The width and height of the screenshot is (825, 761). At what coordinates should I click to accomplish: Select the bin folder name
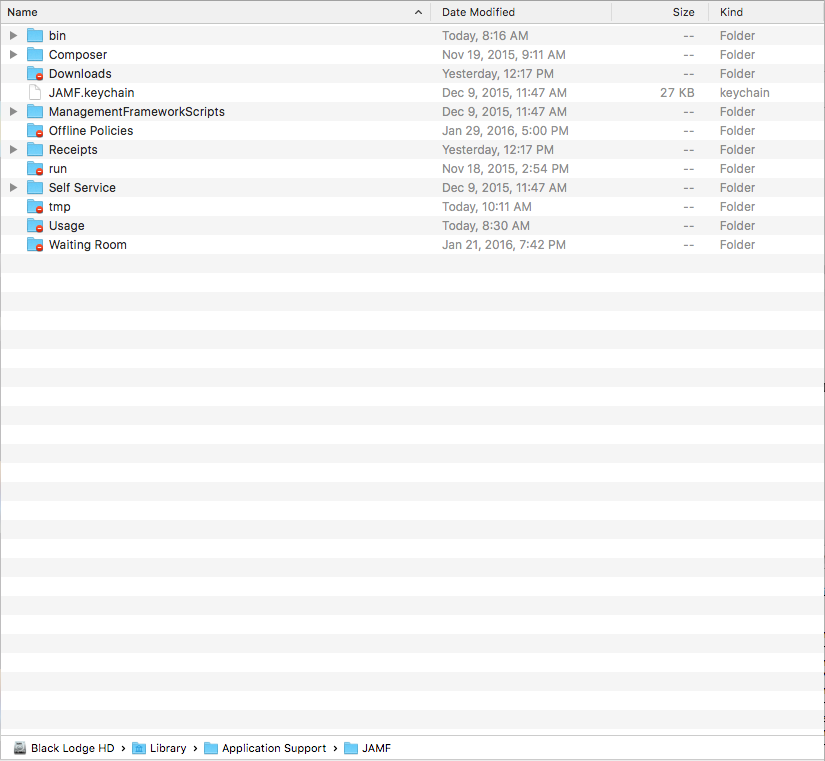click(57, 36)
